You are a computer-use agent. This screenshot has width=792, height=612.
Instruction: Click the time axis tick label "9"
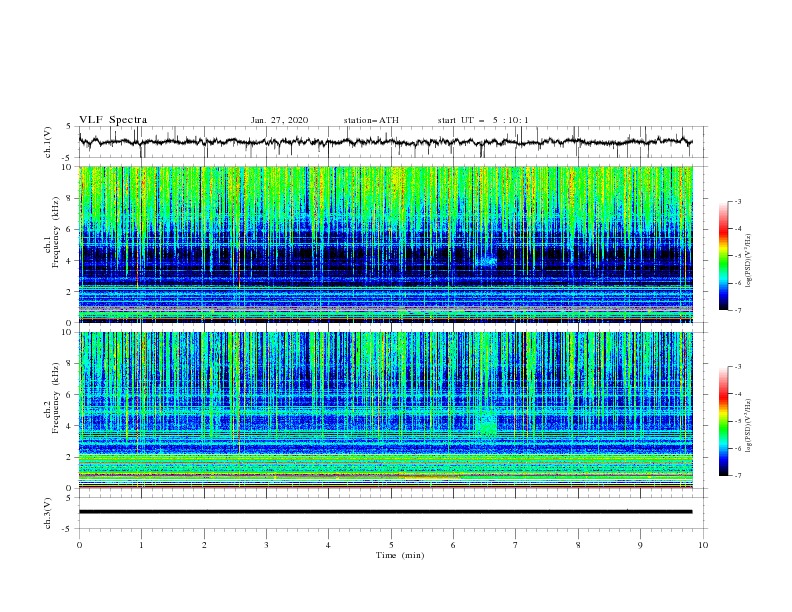point(640,545)
